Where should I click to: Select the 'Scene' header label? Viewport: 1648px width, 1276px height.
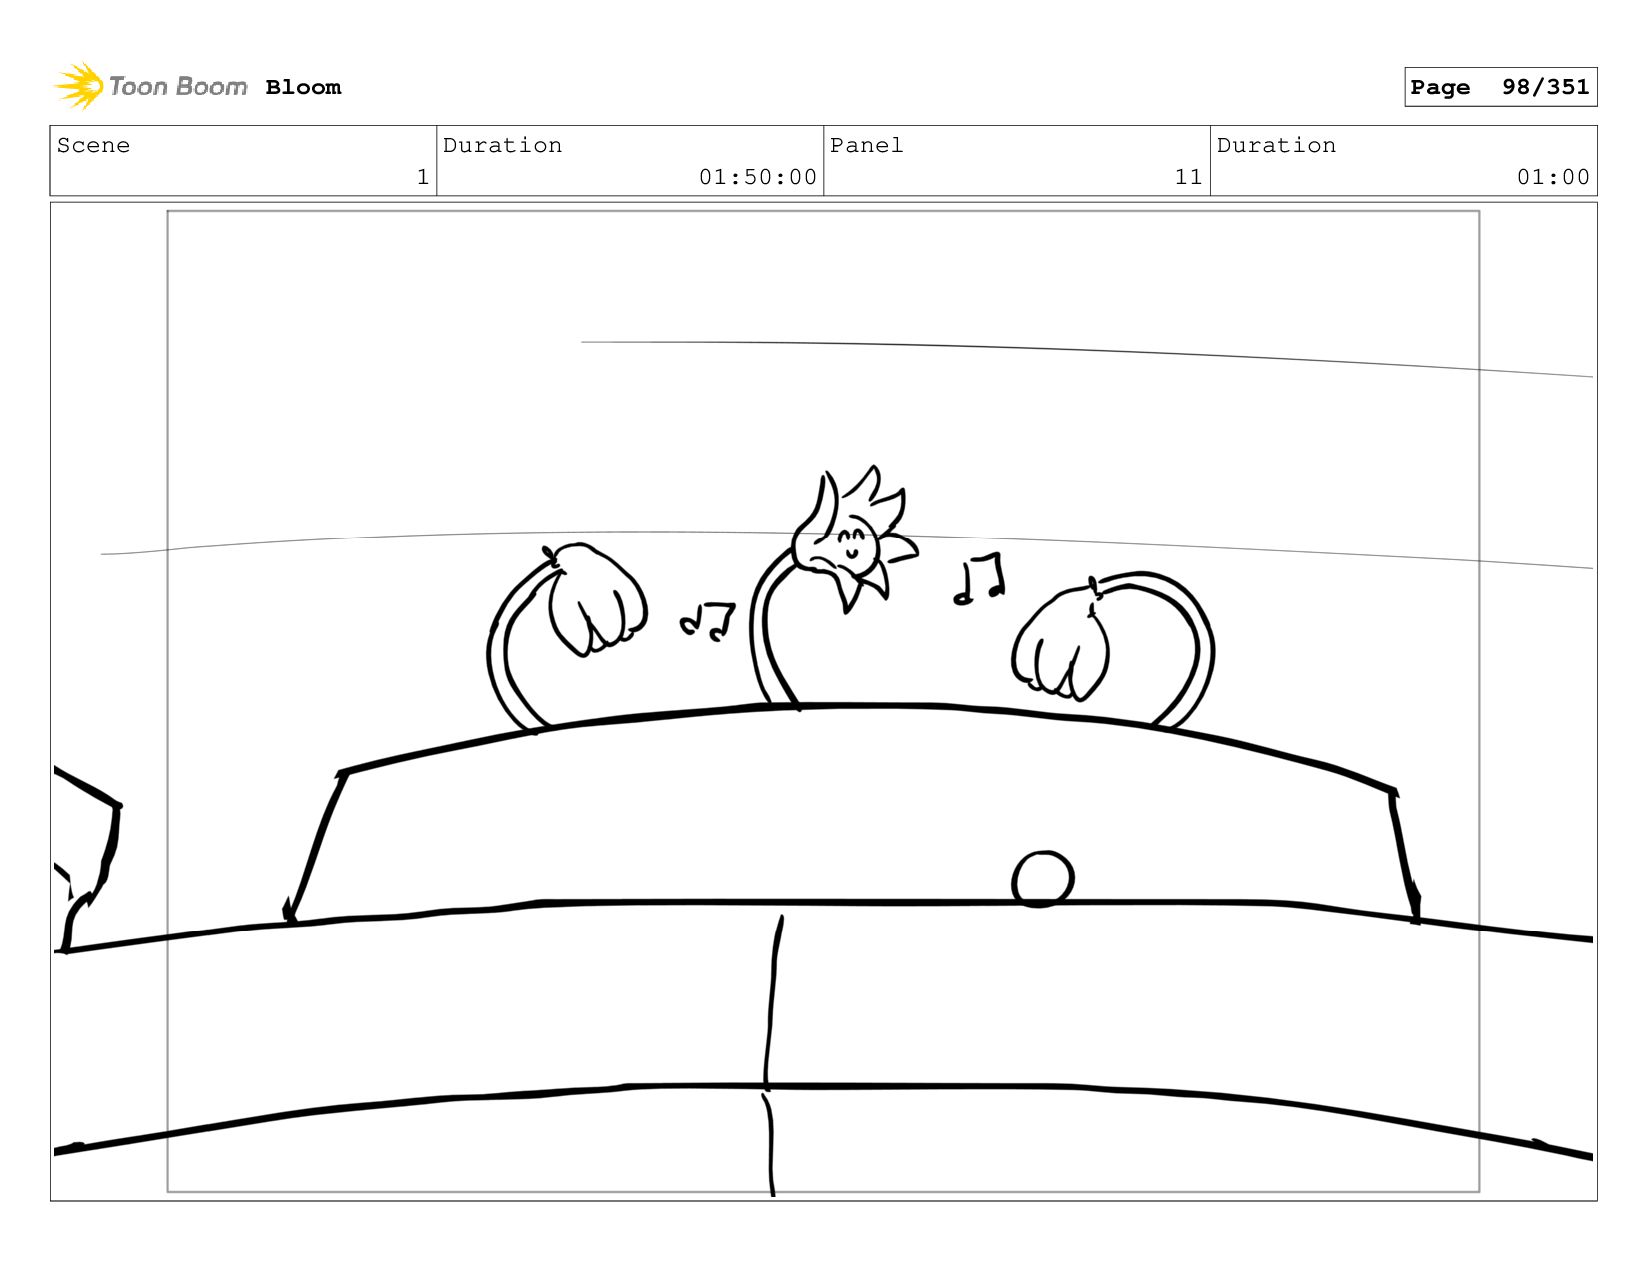click(x=93, y=145)
